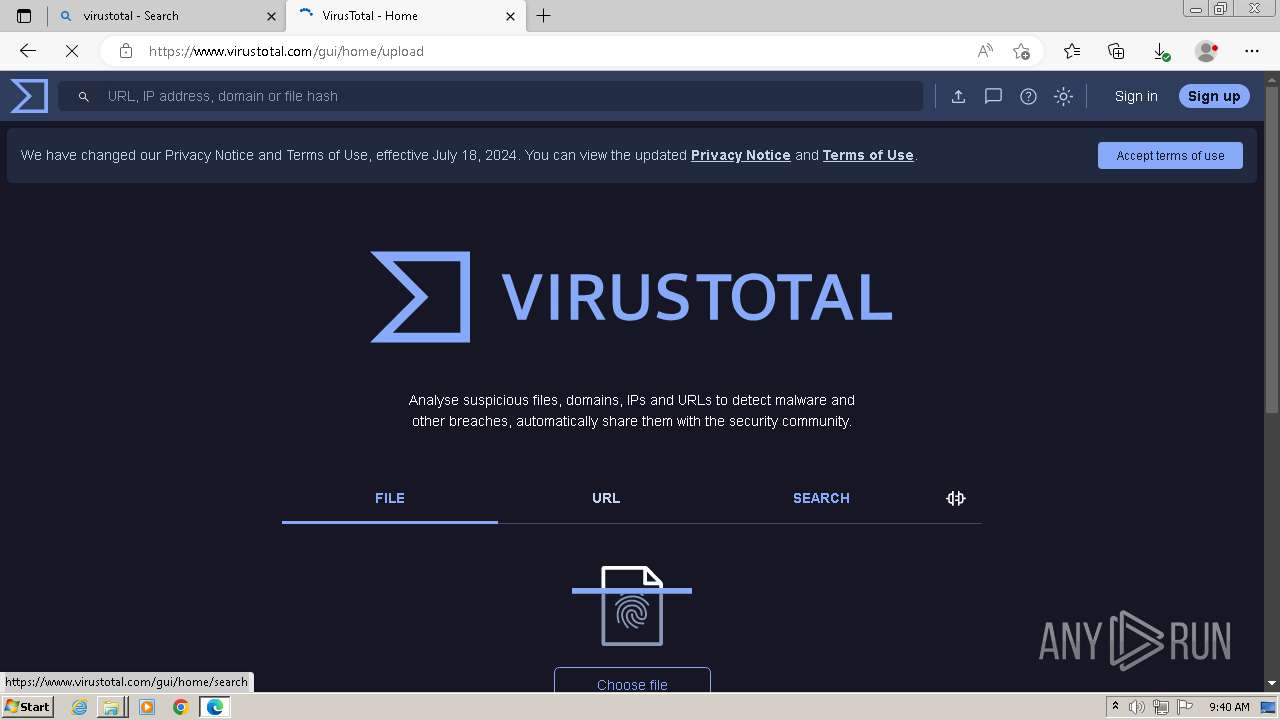Open the Windows Start menu
Image resolution: width=1280 pixels, height=720 pixels.
click(x=27, y=707)
